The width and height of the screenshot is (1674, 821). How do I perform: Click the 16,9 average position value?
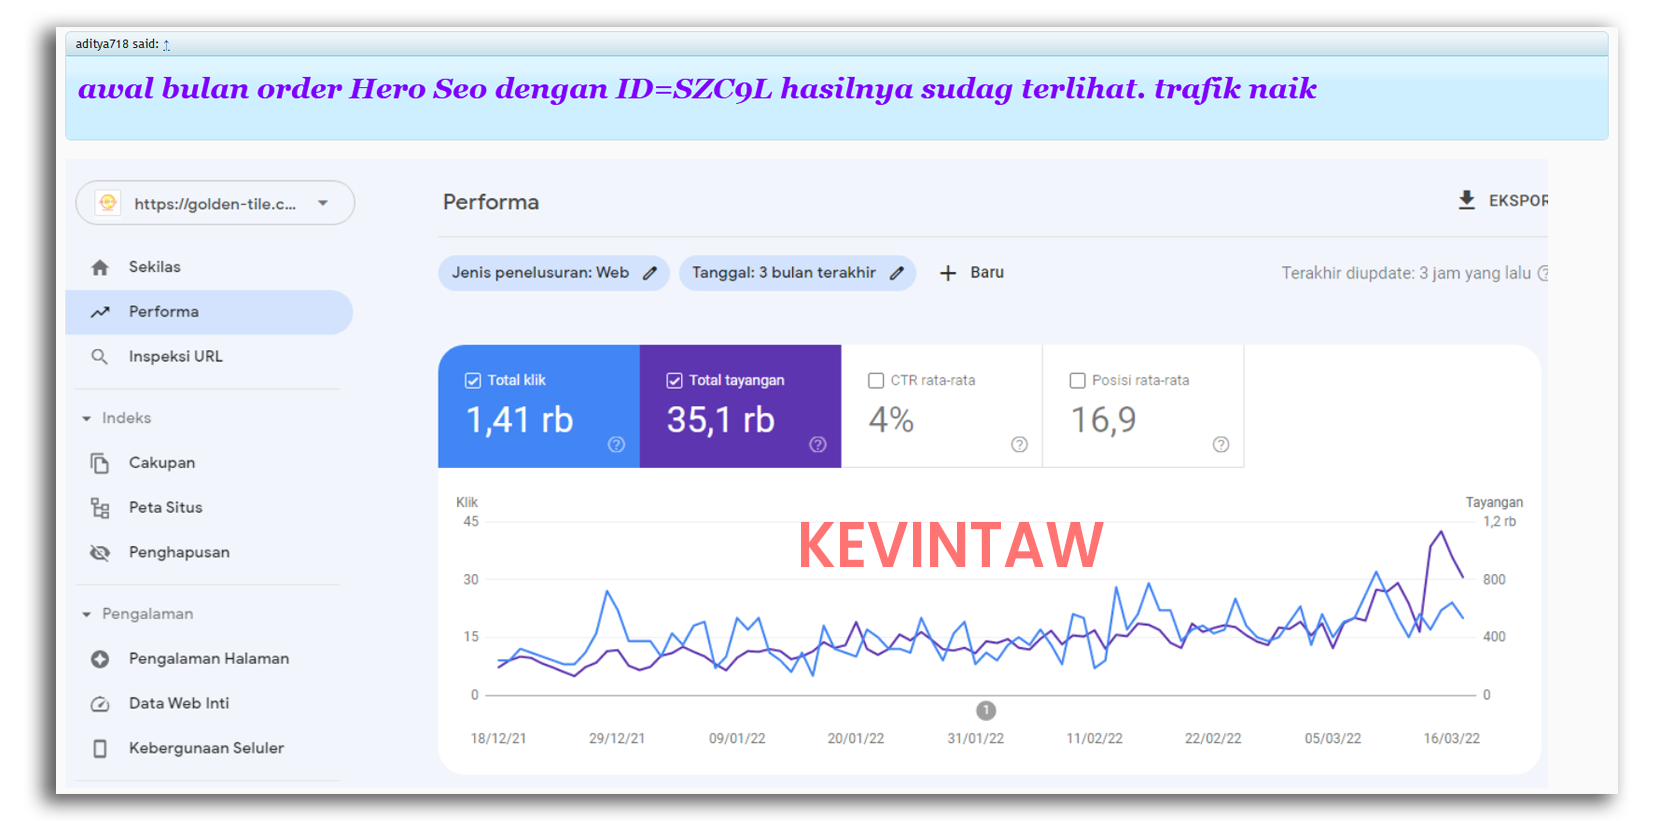click(1104, 420)
